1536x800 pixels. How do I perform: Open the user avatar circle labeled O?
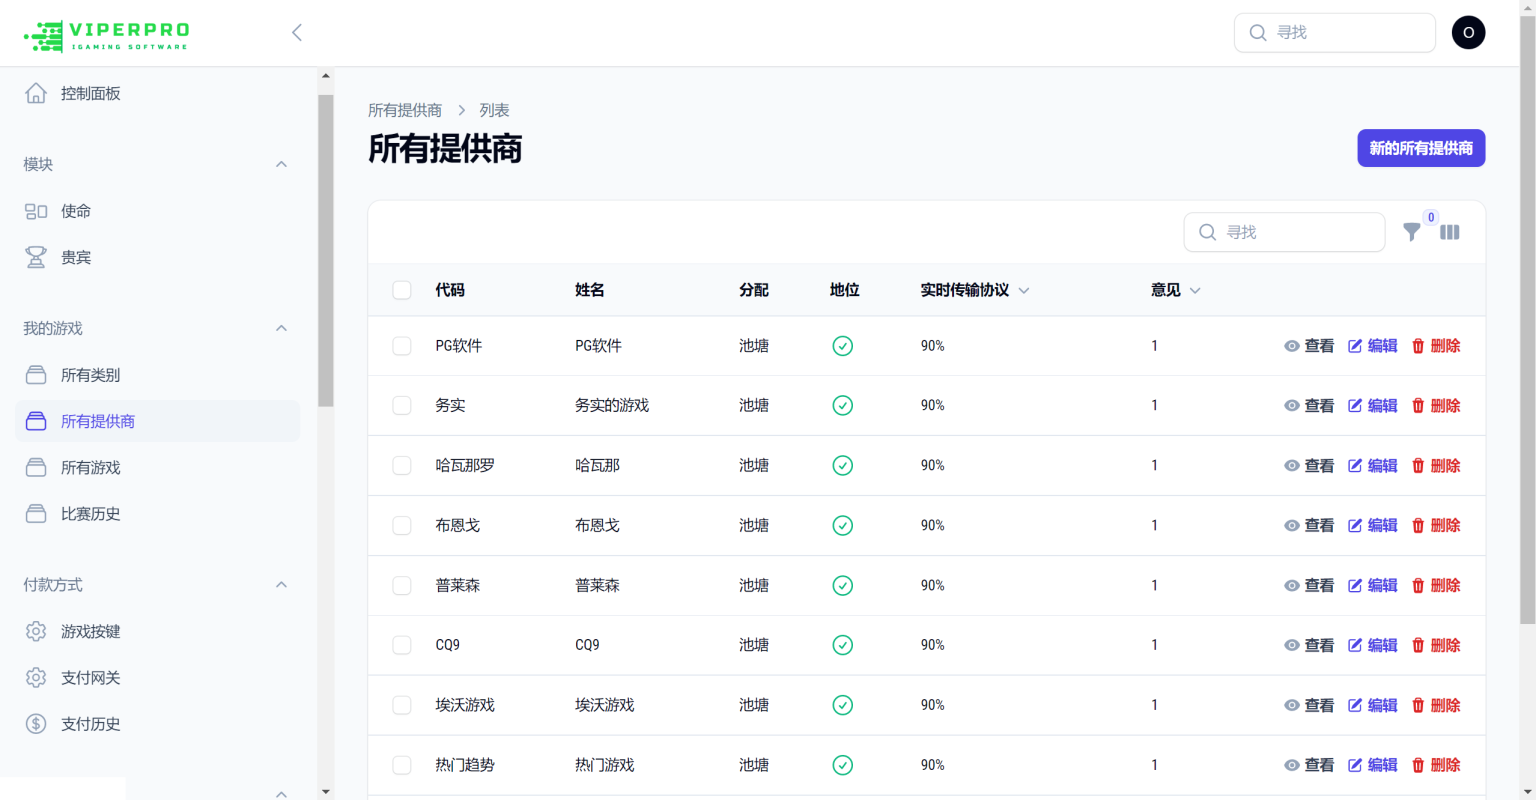(1467, 33)
